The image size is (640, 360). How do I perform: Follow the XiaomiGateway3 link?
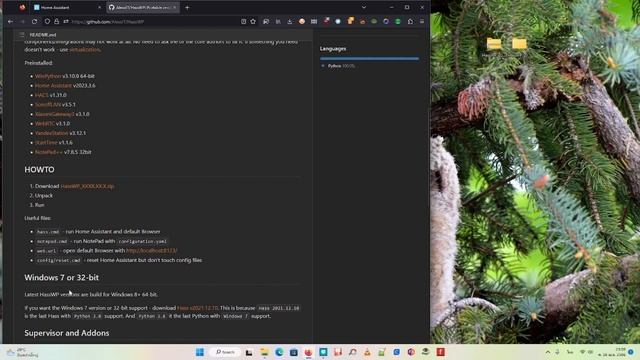pyautogui.click(x=55, y=114)
